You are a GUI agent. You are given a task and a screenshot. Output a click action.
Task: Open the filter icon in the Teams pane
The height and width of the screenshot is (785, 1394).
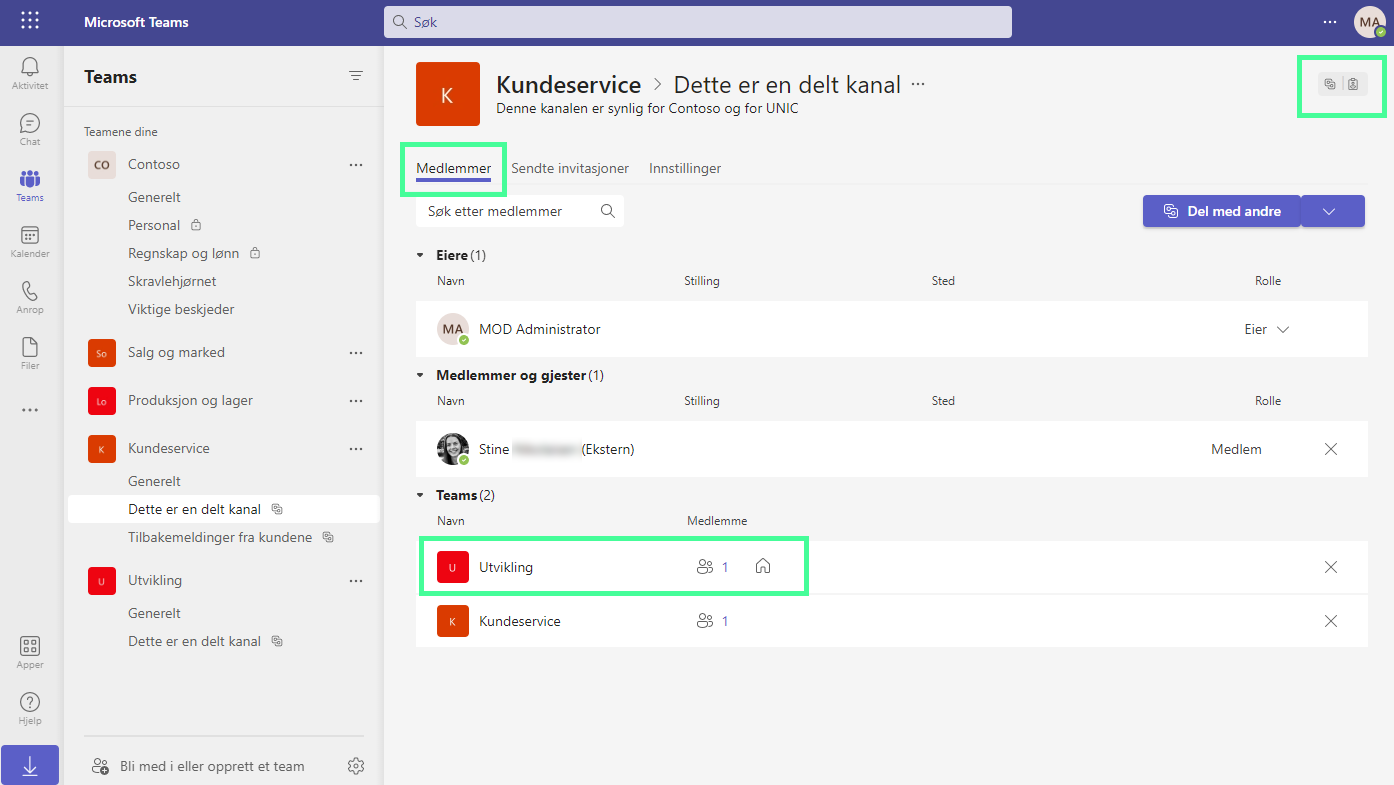[x=356, y=75]
